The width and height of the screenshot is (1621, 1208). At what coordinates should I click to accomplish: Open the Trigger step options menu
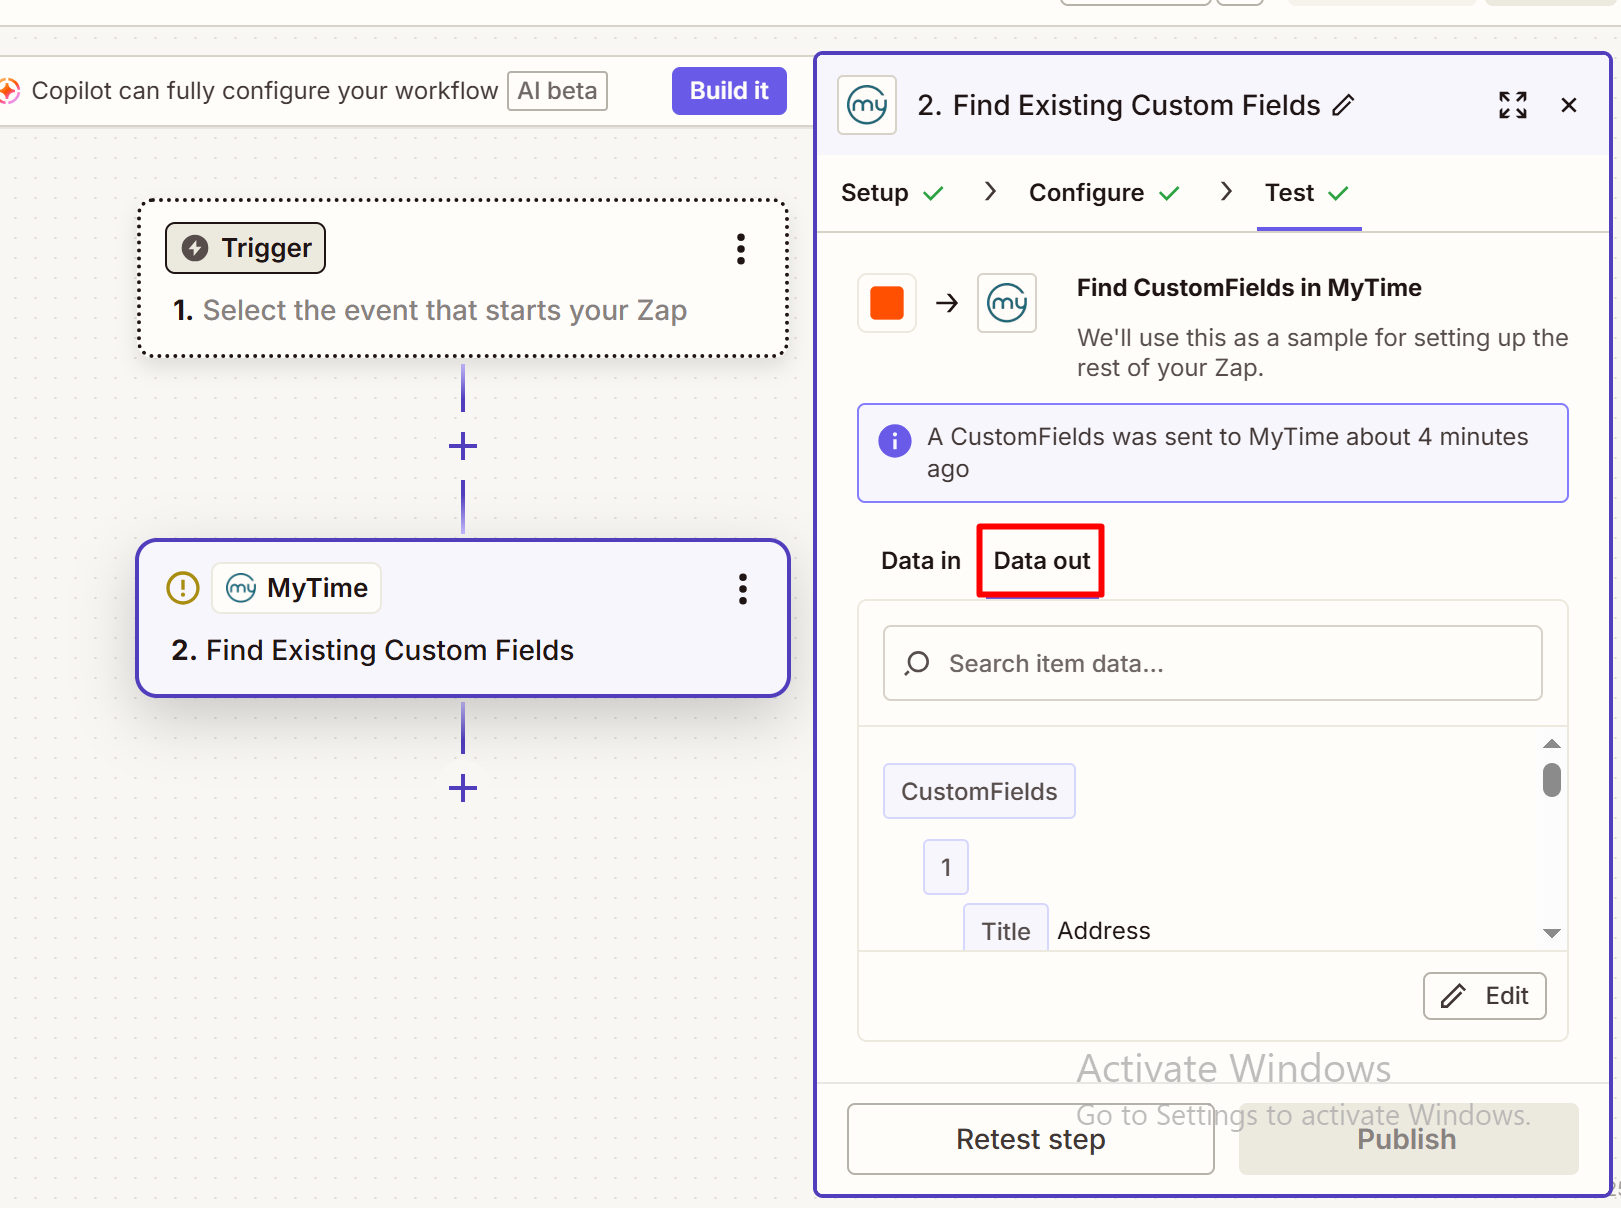click(741, 249)
